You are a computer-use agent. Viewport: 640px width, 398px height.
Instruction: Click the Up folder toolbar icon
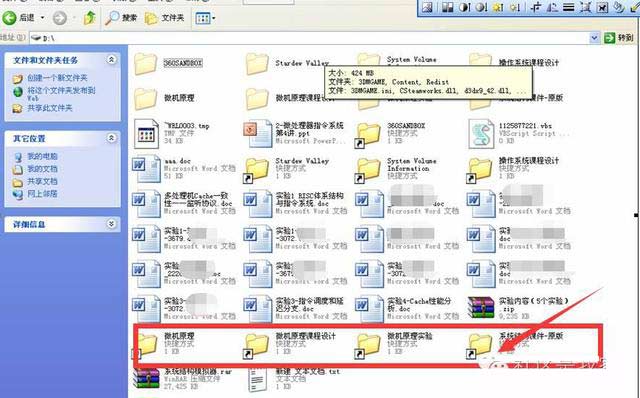pyautogui.click(x=89, y=18)
